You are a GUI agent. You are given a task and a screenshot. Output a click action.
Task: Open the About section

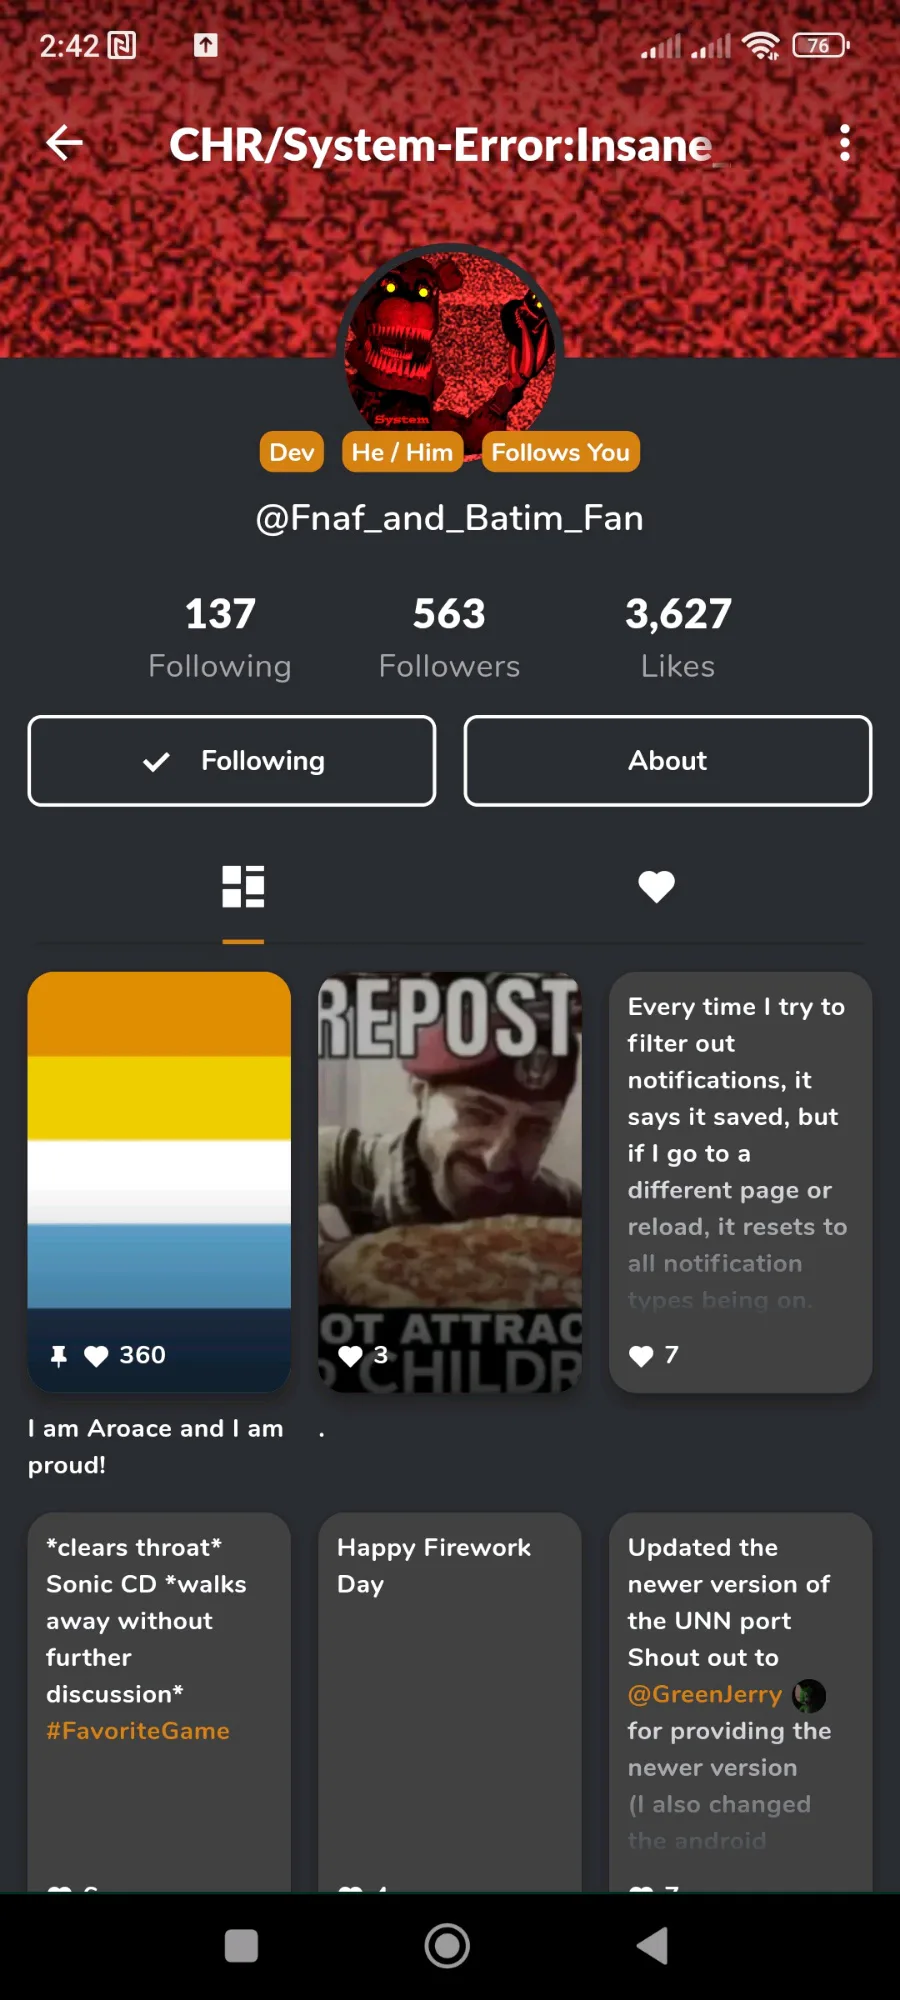[x=668, y=761]
